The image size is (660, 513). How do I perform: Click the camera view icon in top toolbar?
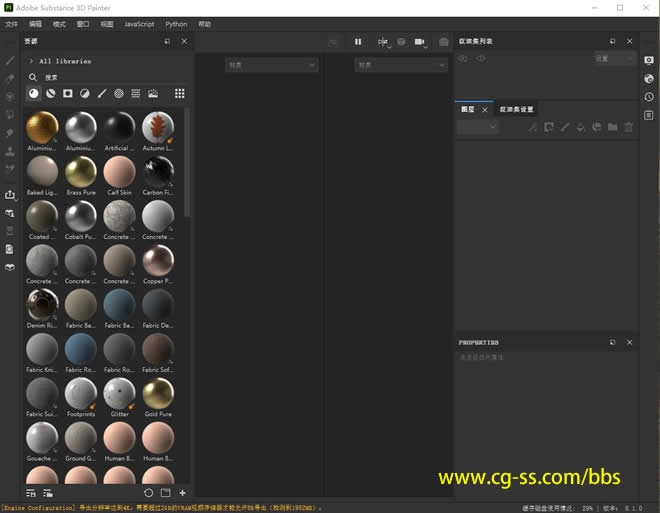click(421, 42)
